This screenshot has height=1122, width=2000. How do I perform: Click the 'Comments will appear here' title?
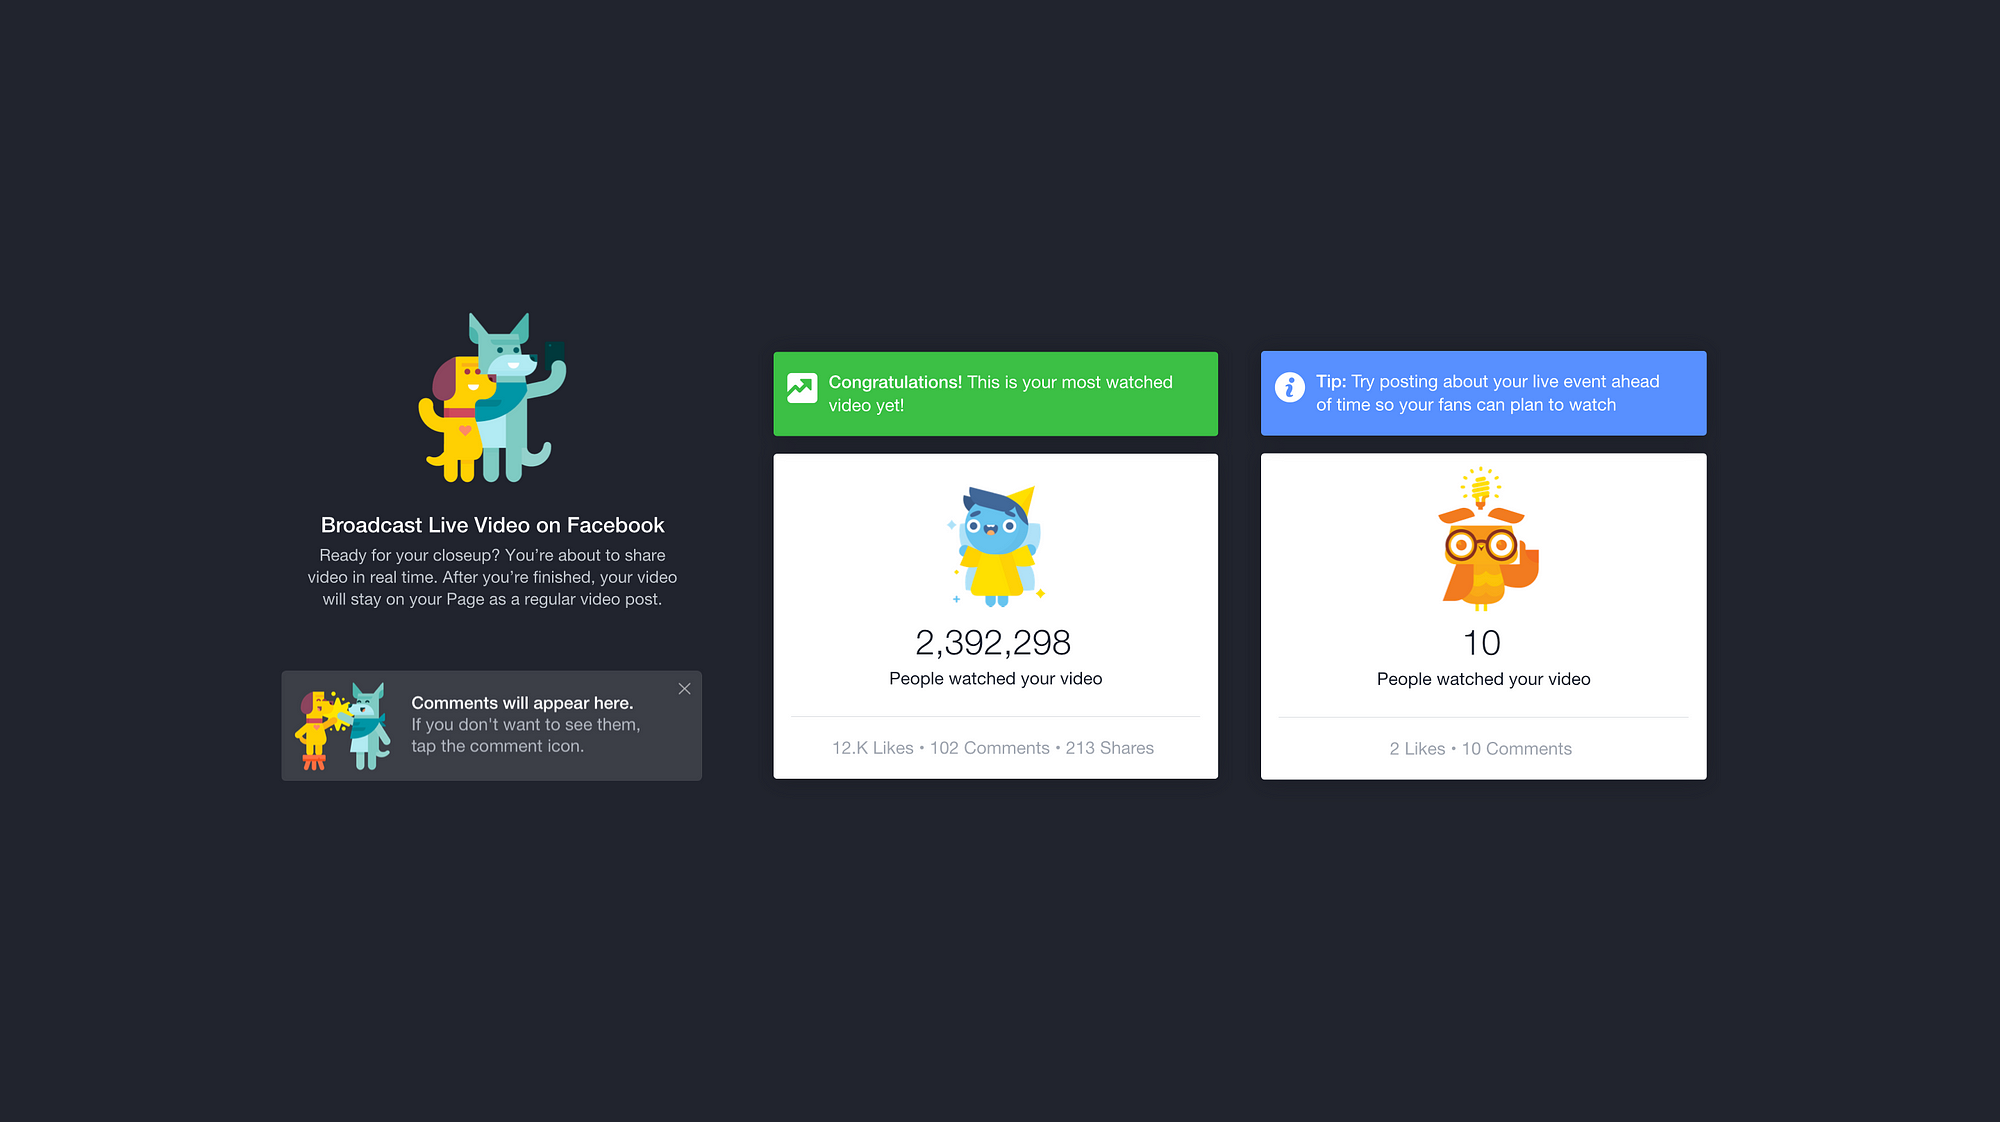click(x=522, y=703)
